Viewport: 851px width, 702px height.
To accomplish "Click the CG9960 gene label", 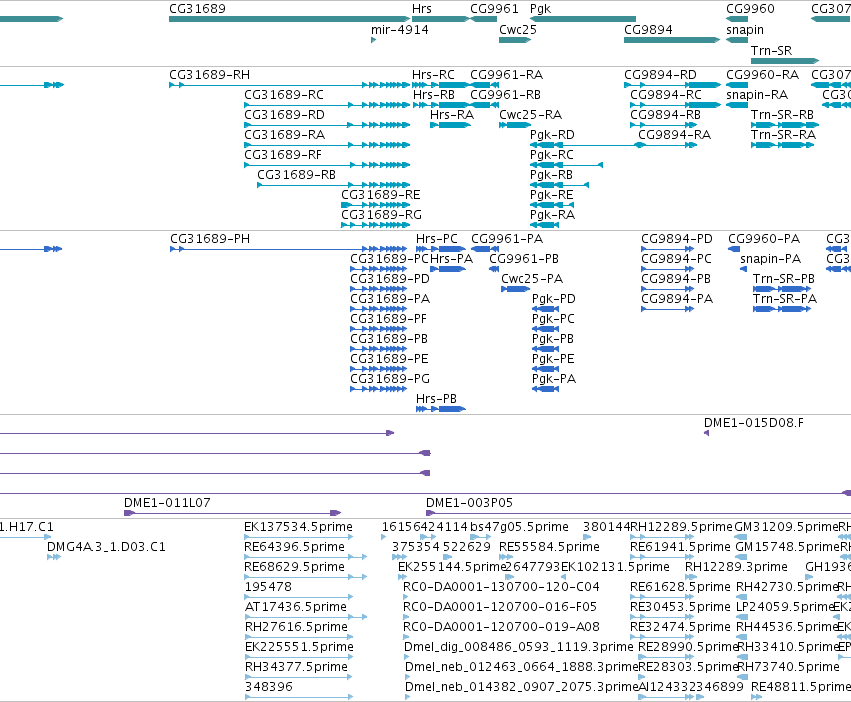I will (x=751, y=9).
